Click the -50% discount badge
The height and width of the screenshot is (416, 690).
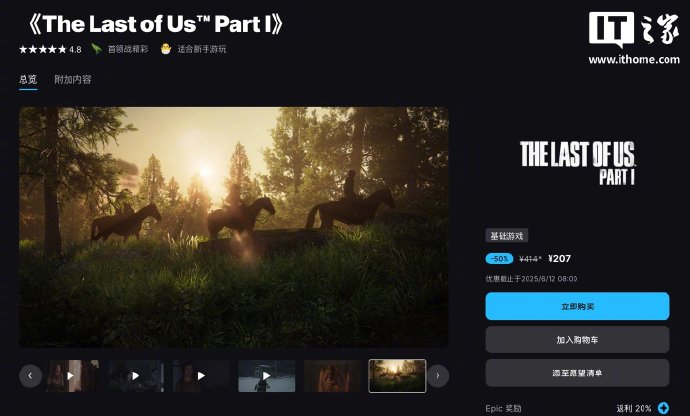[x=499, y=259]
